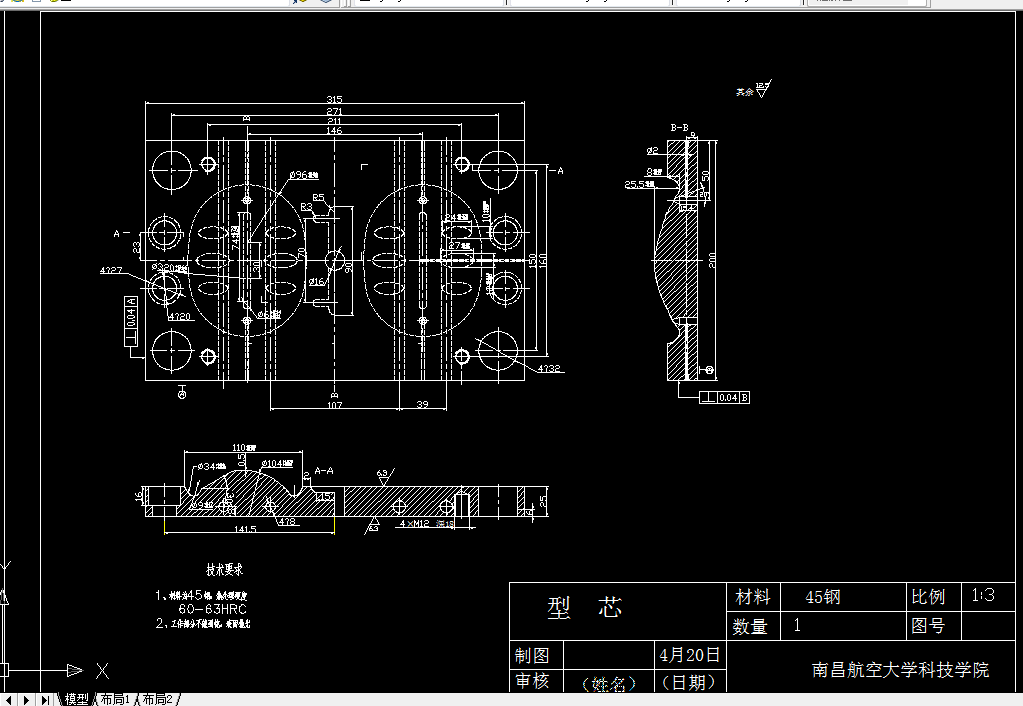Click the right arrow tab-scroll button

(26, 699)
